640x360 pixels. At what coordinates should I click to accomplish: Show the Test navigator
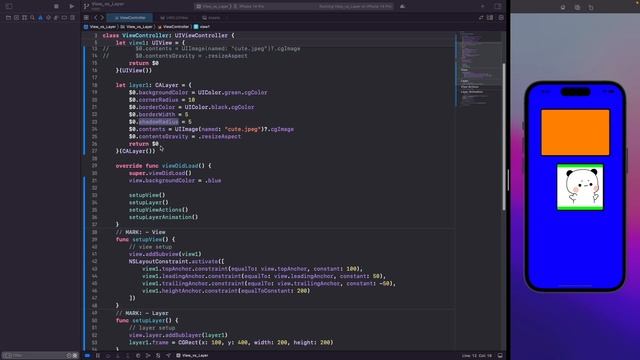coord(49,18)
